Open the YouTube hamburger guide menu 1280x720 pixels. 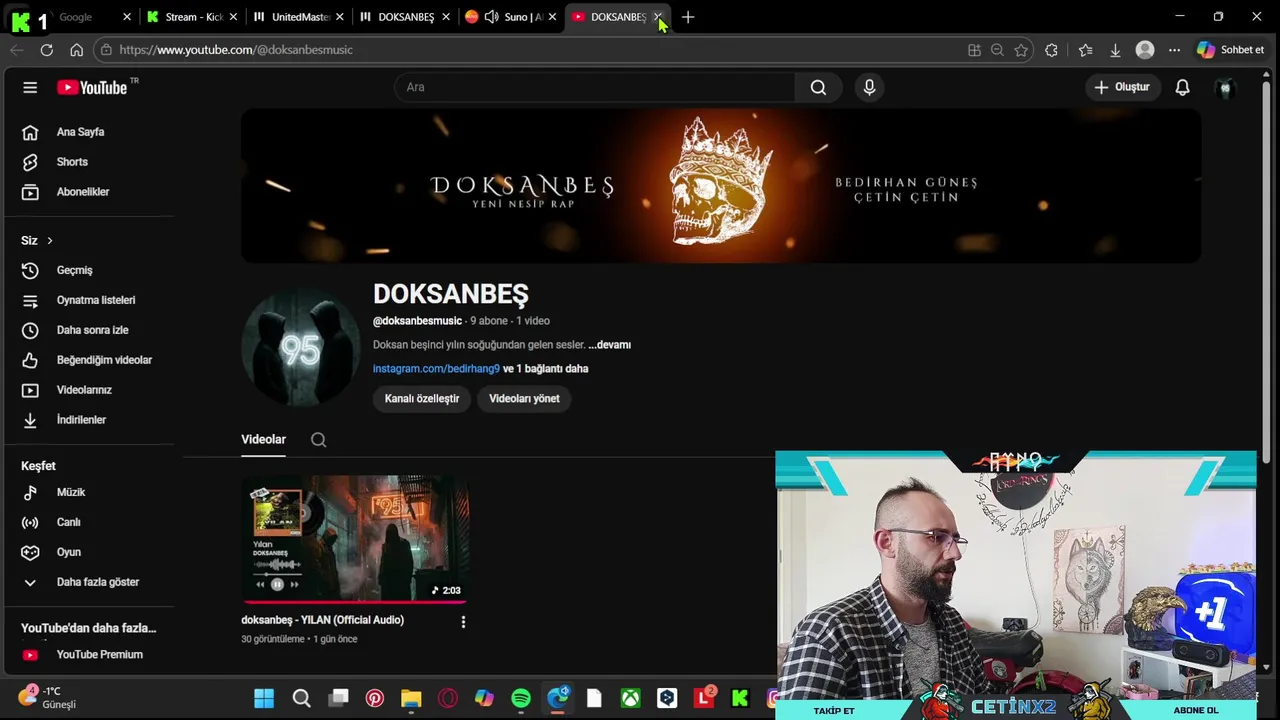(x=30, y=87)
